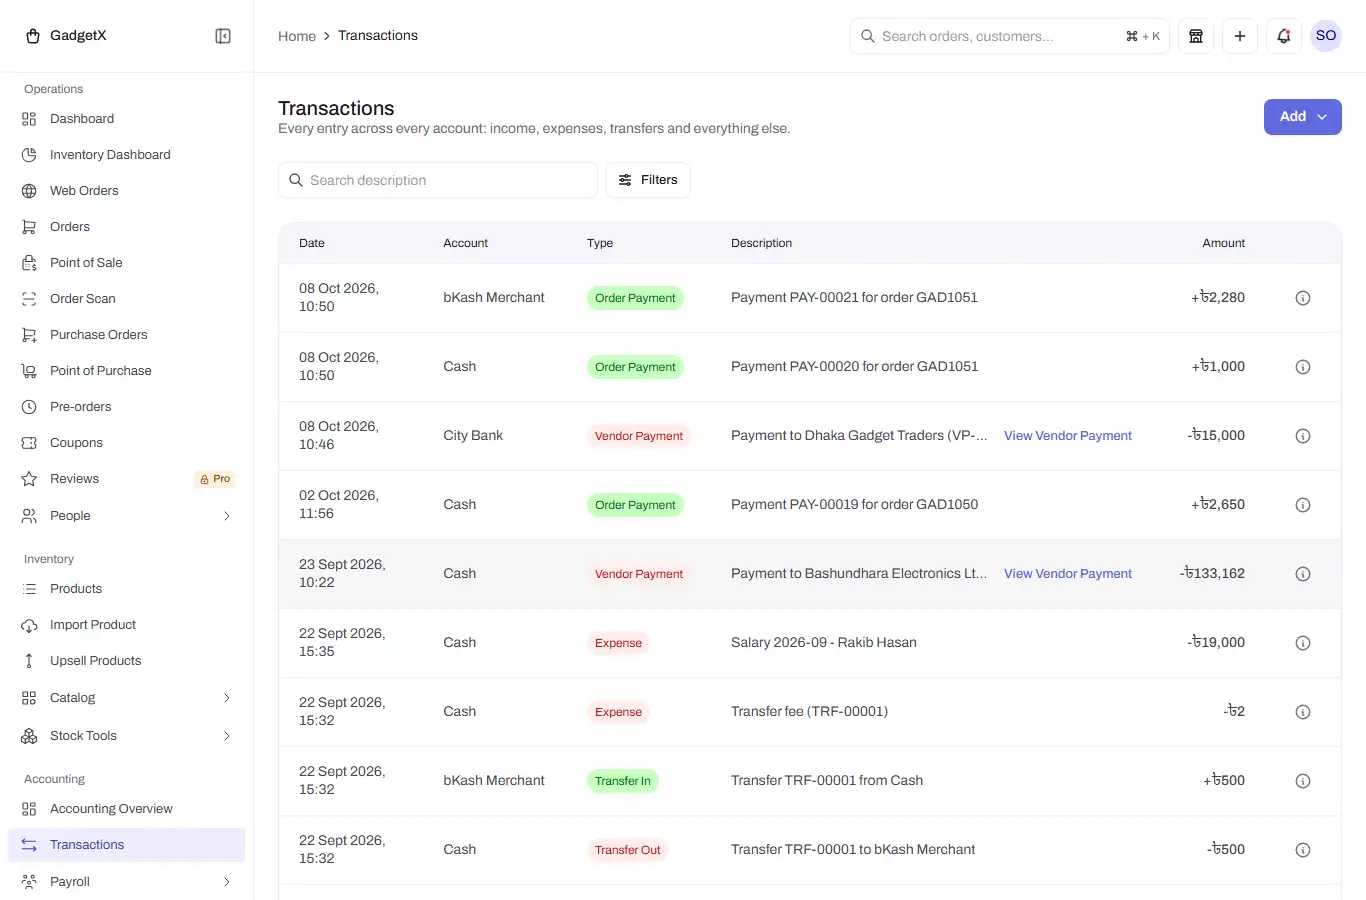The width and height of the screenshot is (1366, 900).
Task: Click the plus quick-add icon
Action: tap(1240, 36)
